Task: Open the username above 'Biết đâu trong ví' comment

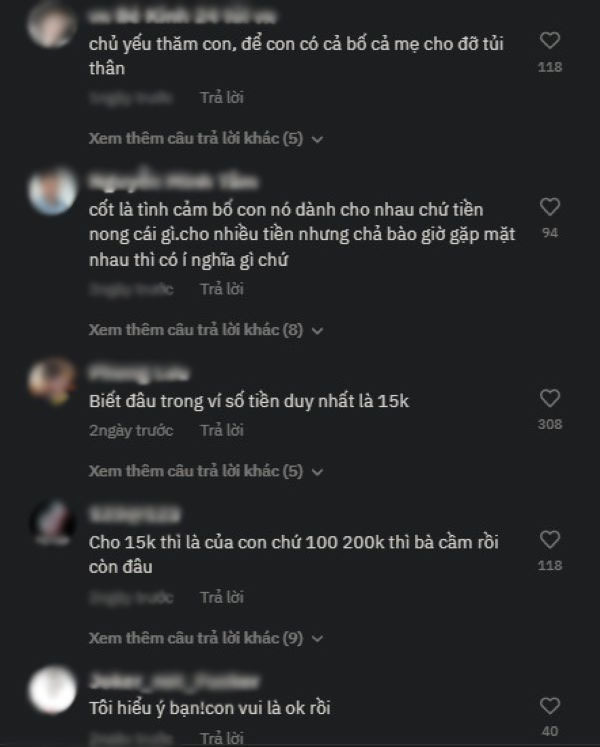Action: (139, 373)
